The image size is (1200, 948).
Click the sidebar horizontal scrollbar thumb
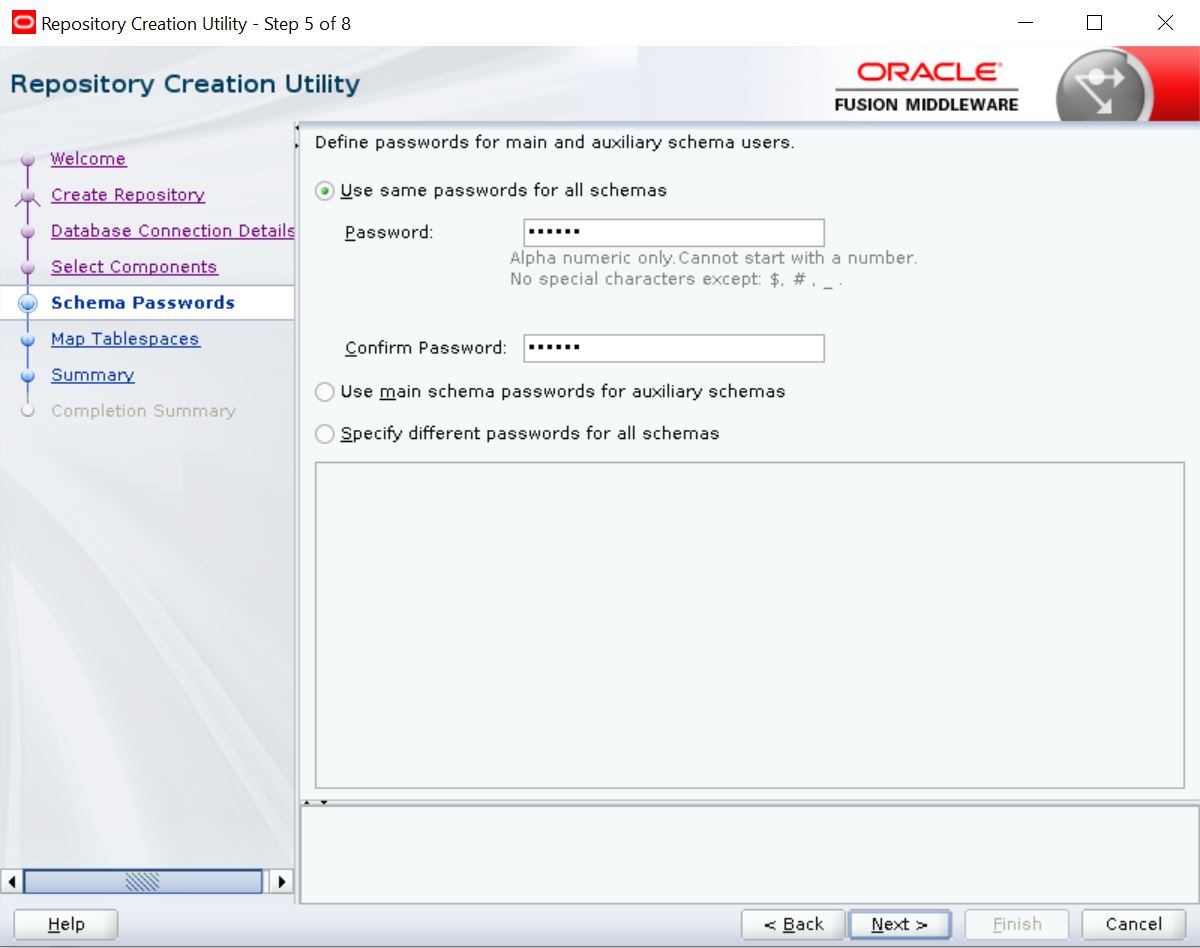(x=143, y=881)
